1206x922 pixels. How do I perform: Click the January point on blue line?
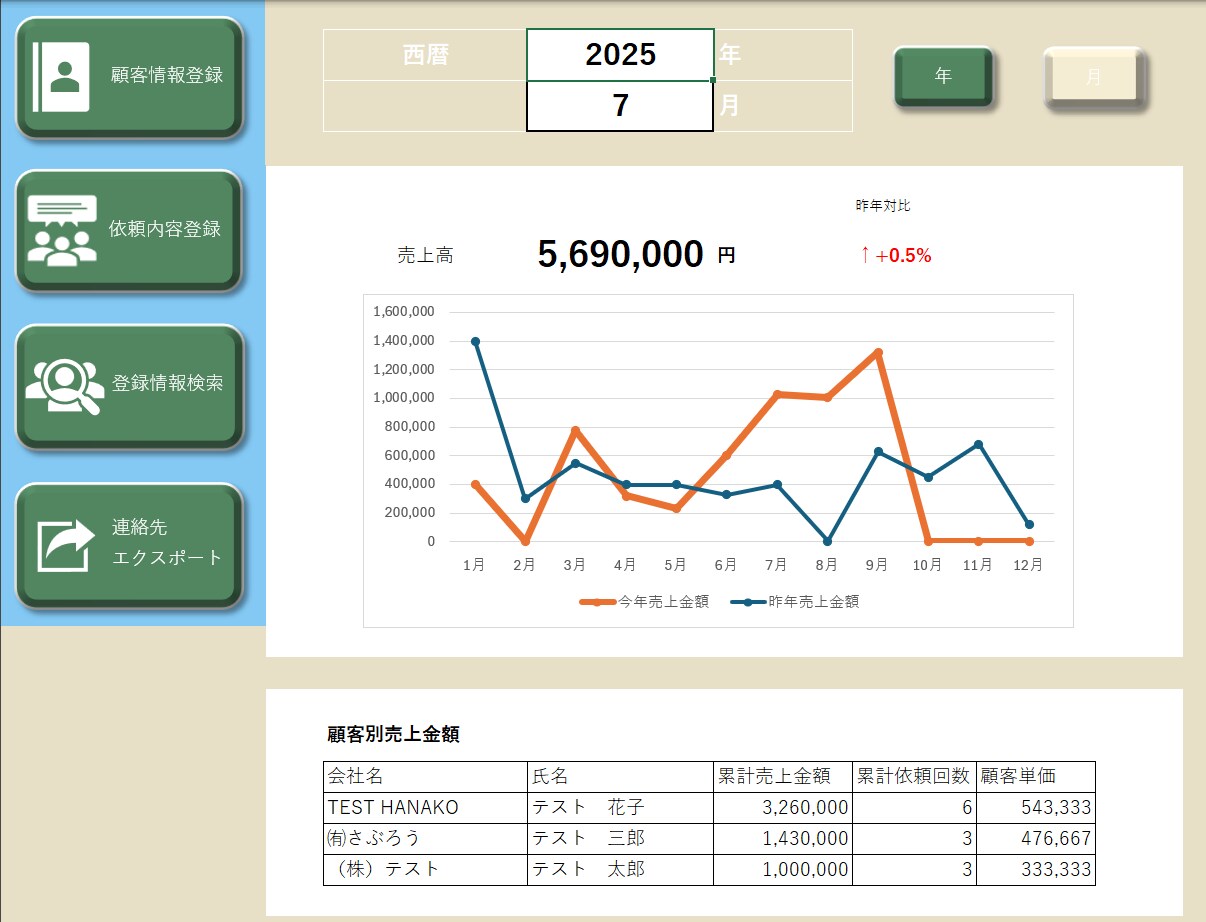[475, 341]
